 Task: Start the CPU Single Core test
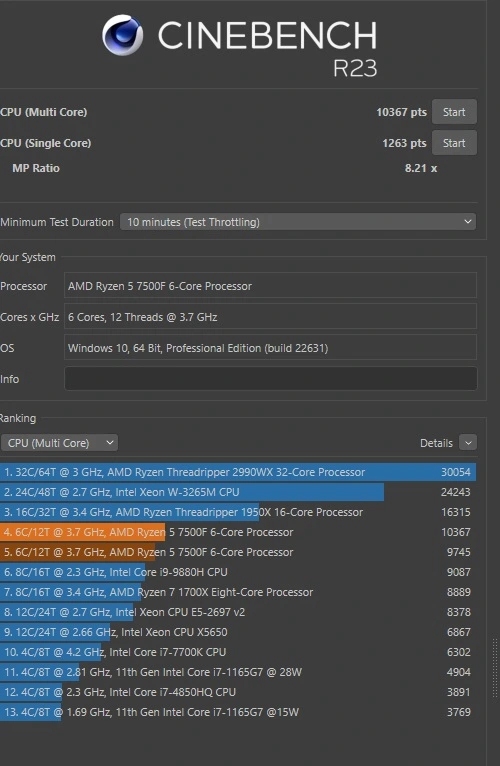pos(454,143)
